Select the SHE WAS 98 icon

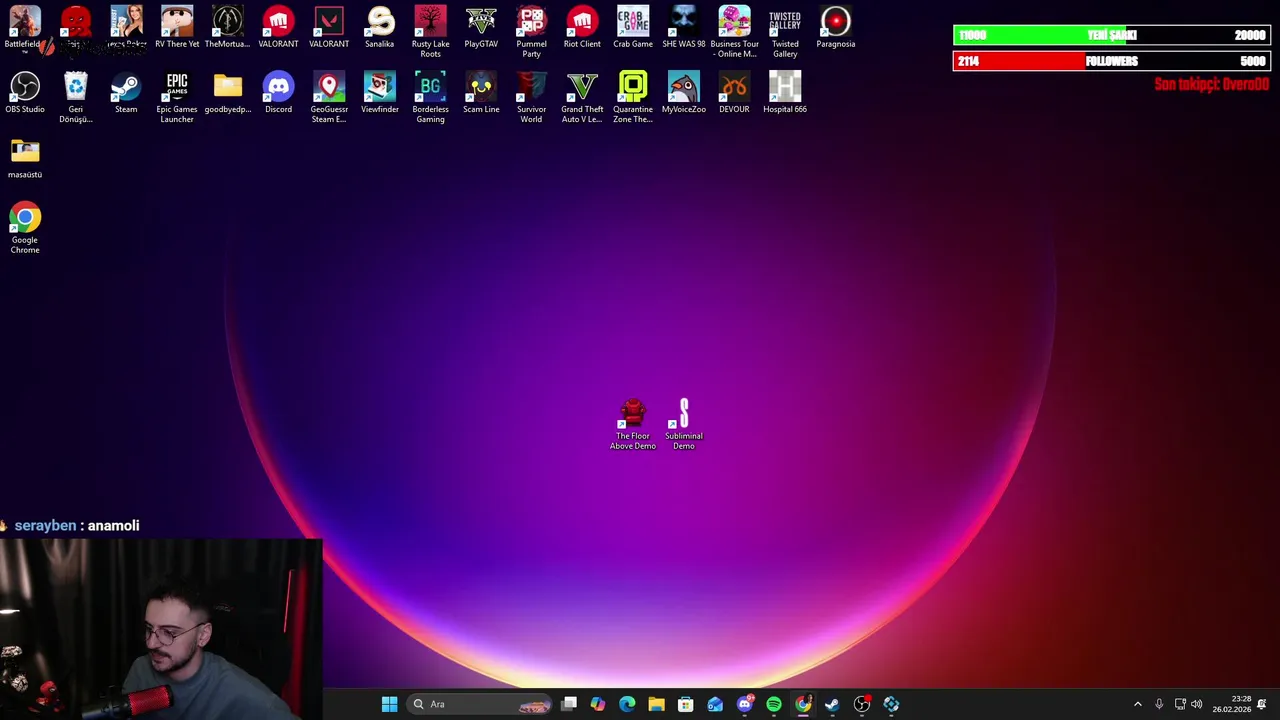684,28
